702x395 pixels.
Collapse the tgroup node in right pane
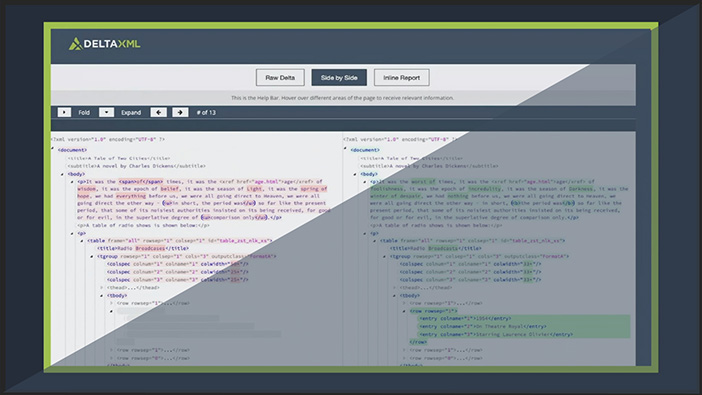(x=384, y=257)
